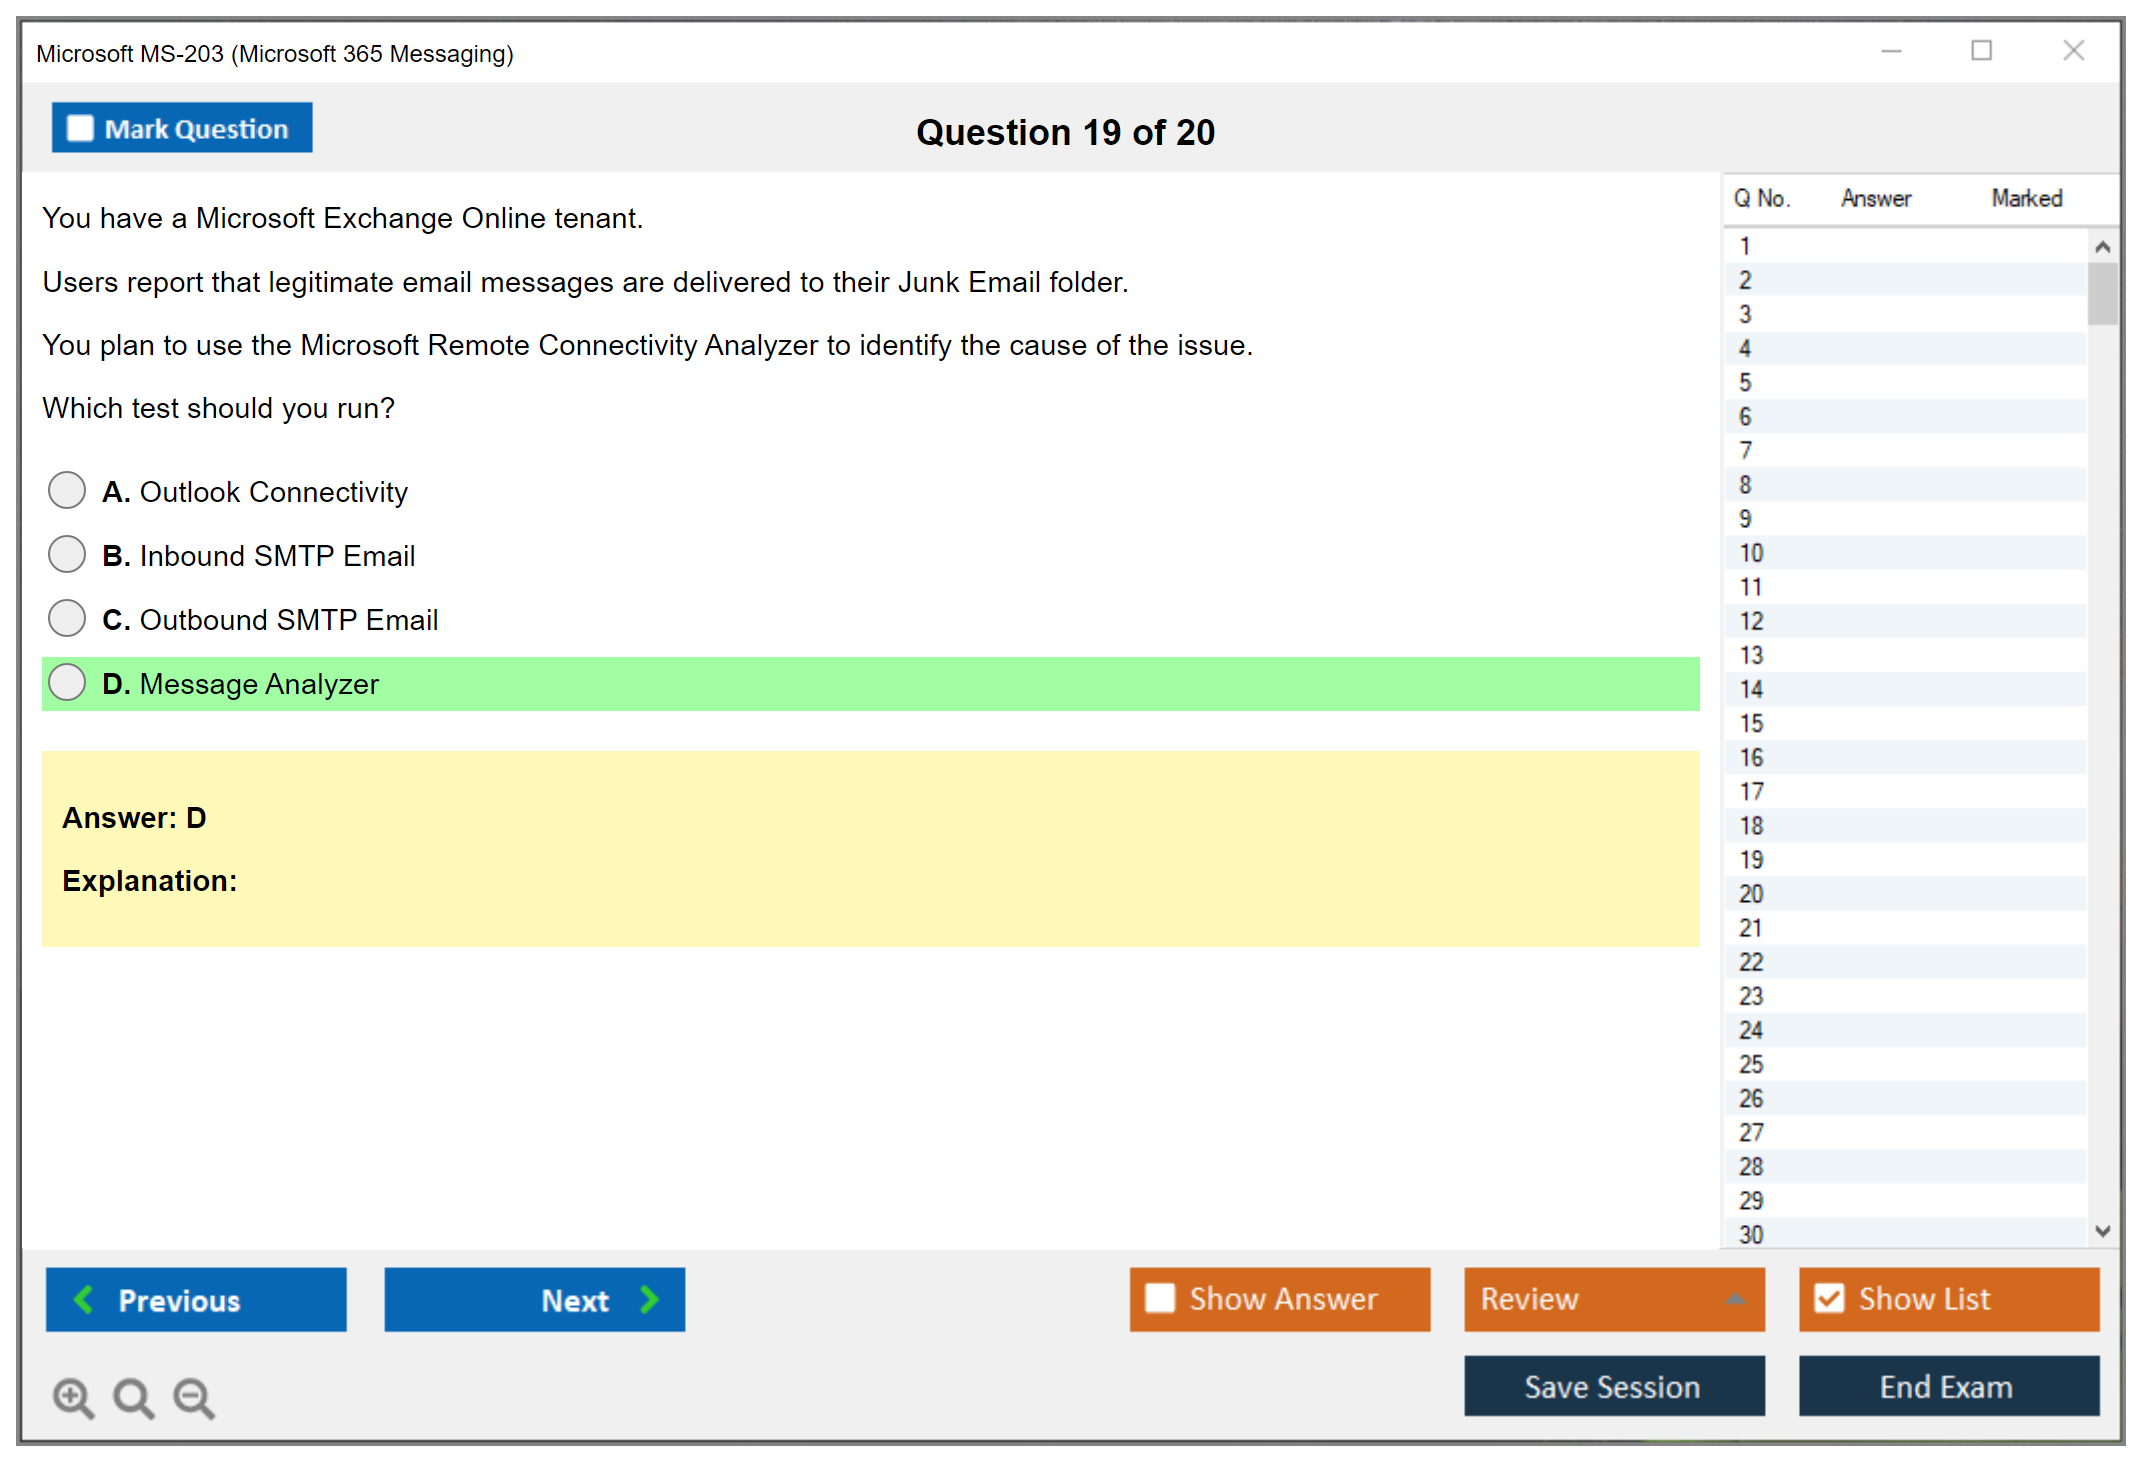Click the reset zoom magnifier icon
2150x1470 pixels.
coord(133,1397)
